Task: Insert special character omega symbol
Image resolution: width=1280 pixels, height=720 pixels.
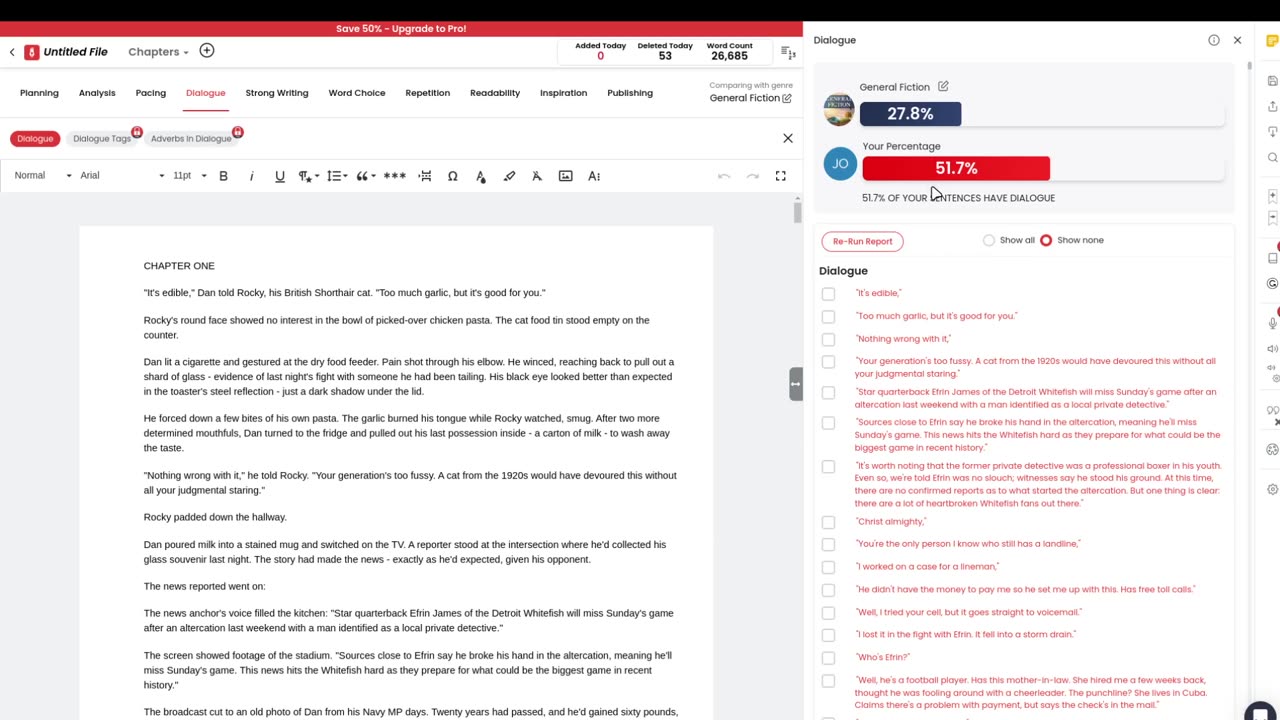Action: click(x=453, y=176)
